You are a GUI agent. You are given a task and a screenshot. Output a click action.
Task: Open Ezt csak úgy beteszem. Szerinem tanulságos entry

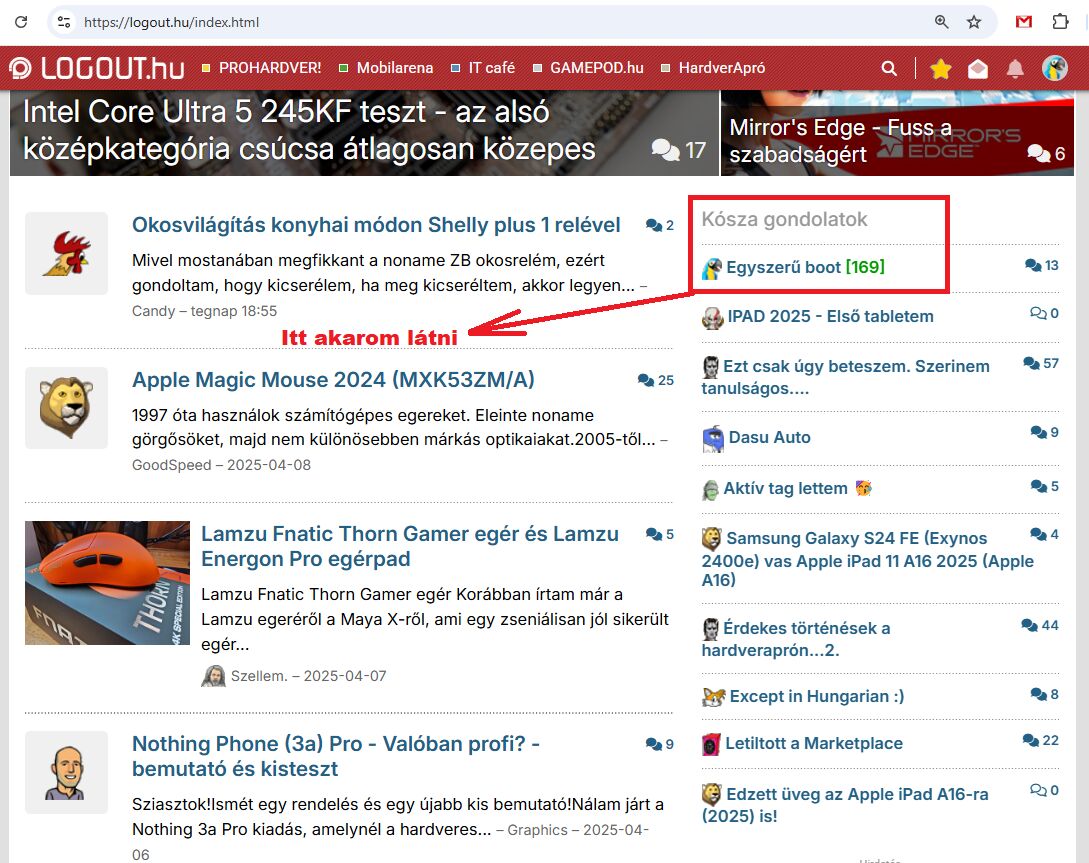tap(845, 377)
